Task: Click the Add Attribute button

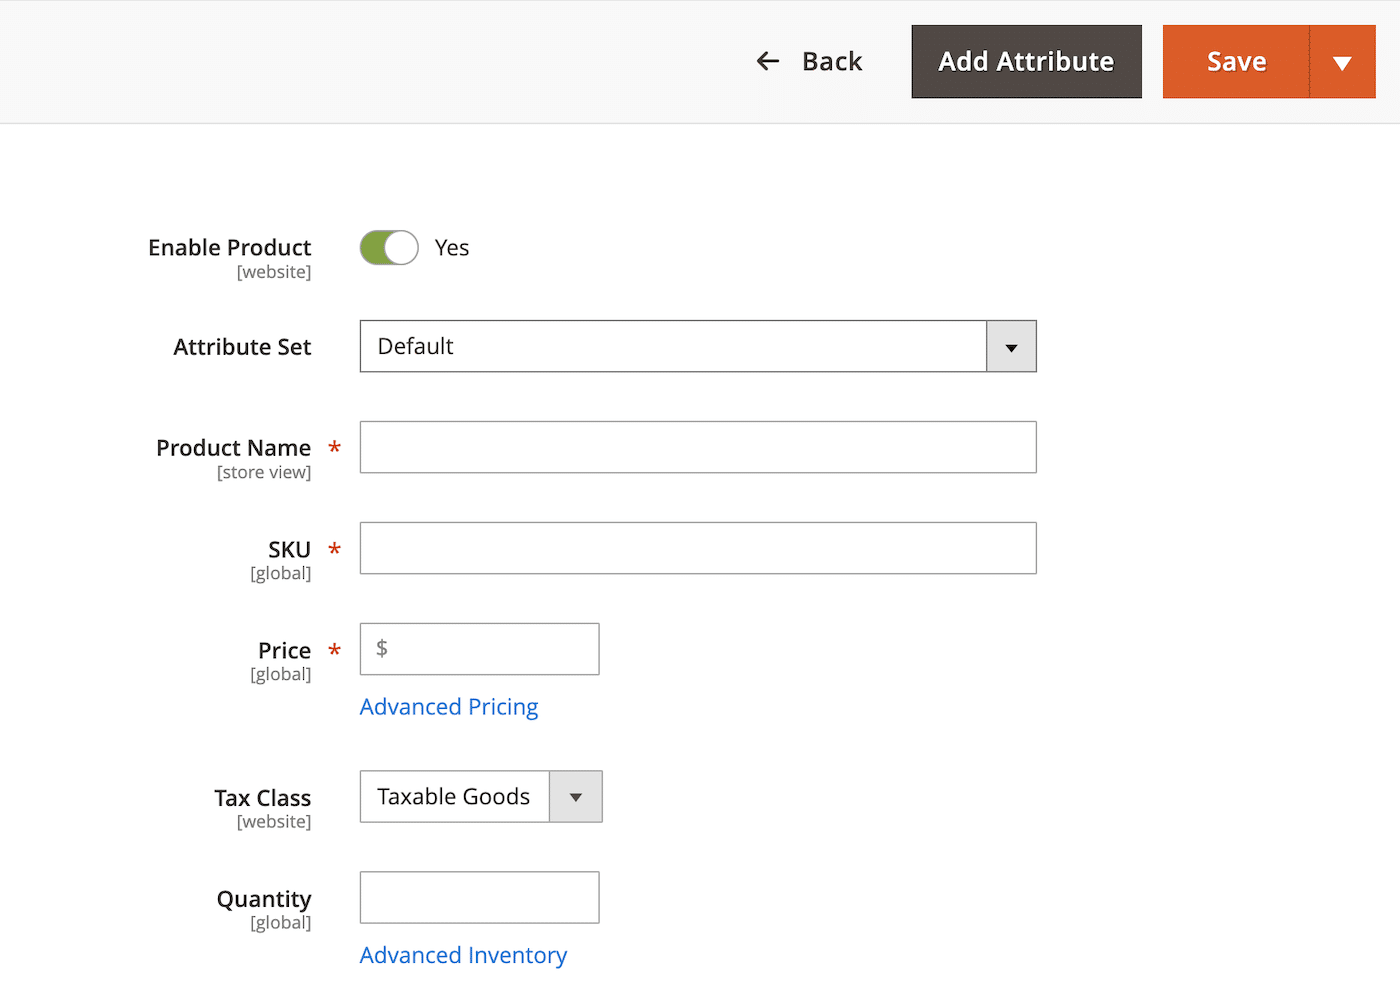Action: 1026,61
